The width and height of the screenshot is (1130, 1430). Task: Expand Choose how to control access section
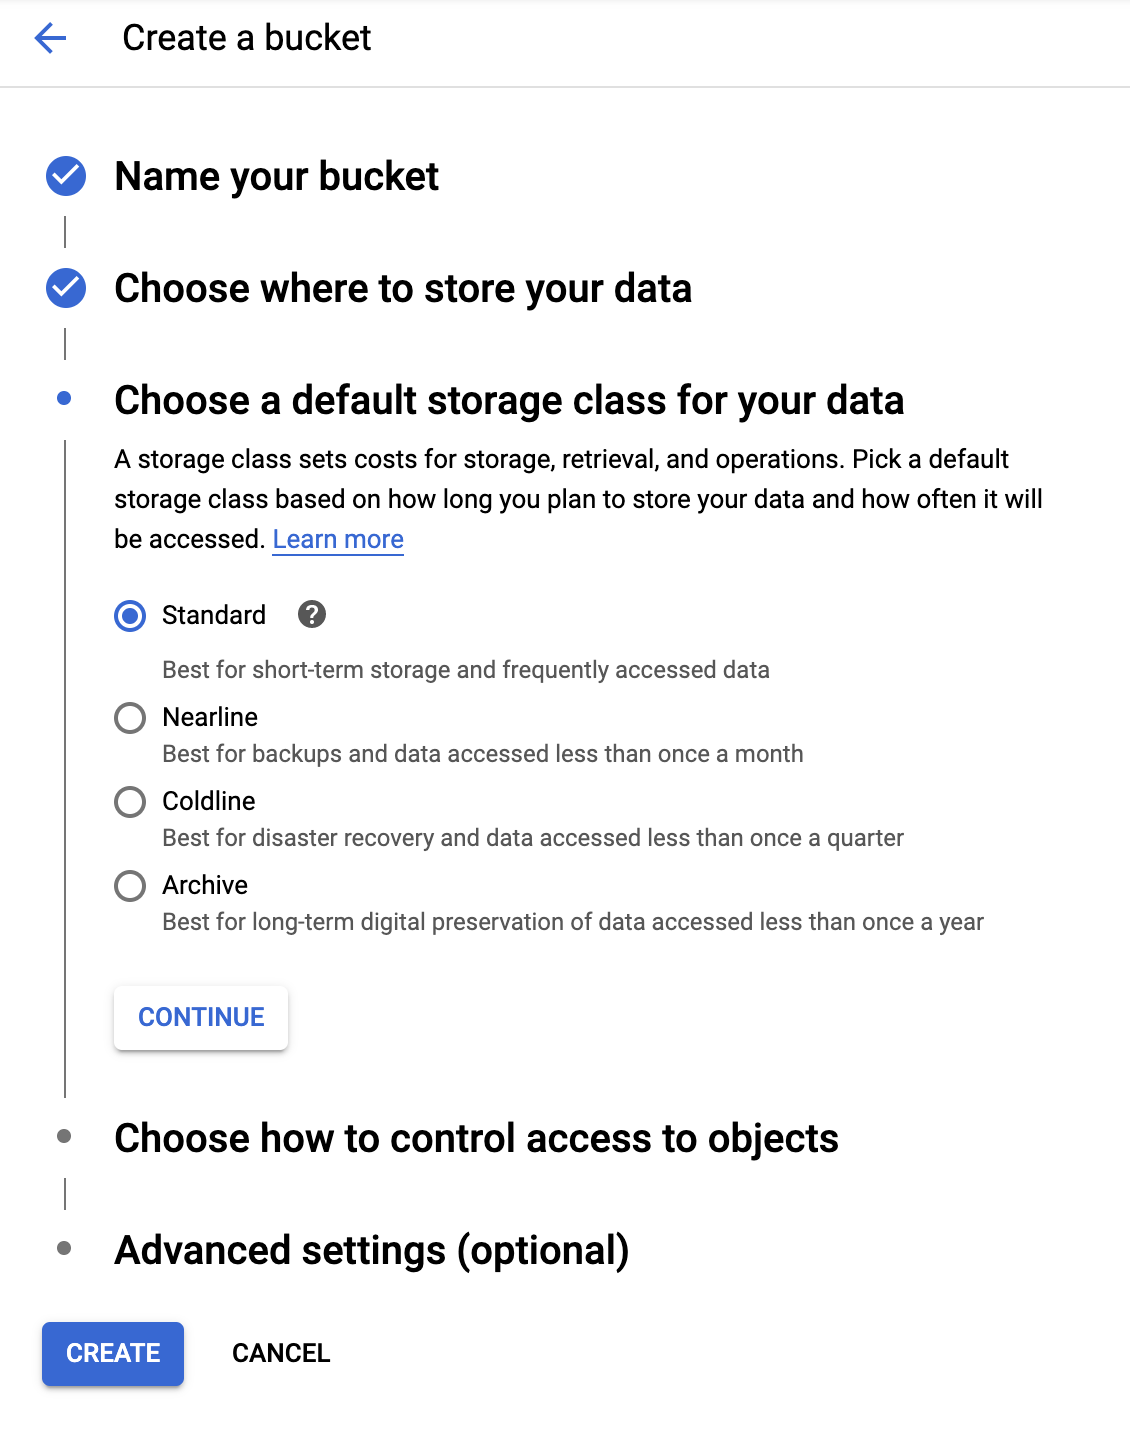pyautogui.click(x=476, y=1139)
